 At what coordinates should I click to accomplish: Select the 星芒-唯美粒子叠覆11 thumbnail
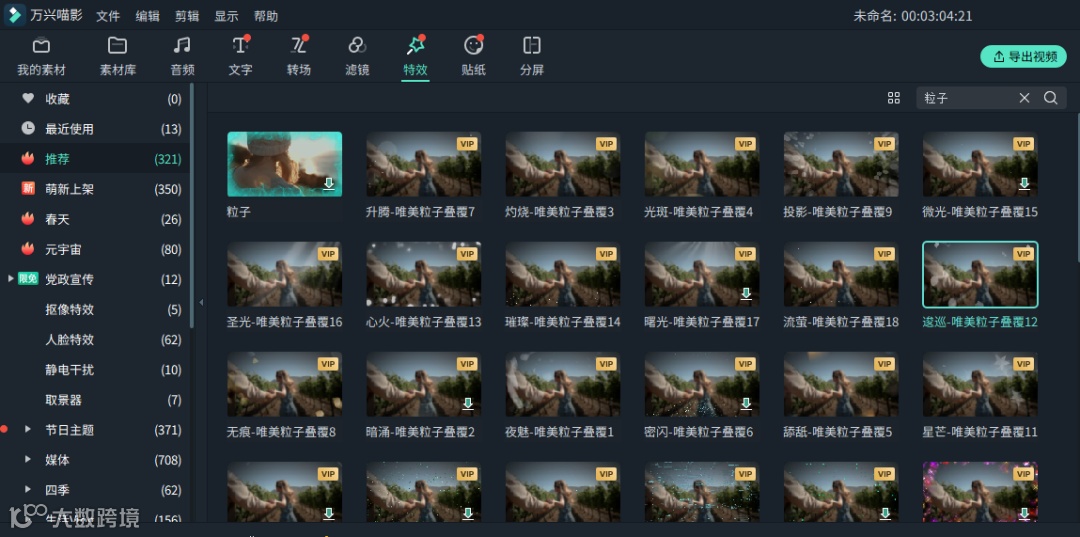(x=980, y=385)
